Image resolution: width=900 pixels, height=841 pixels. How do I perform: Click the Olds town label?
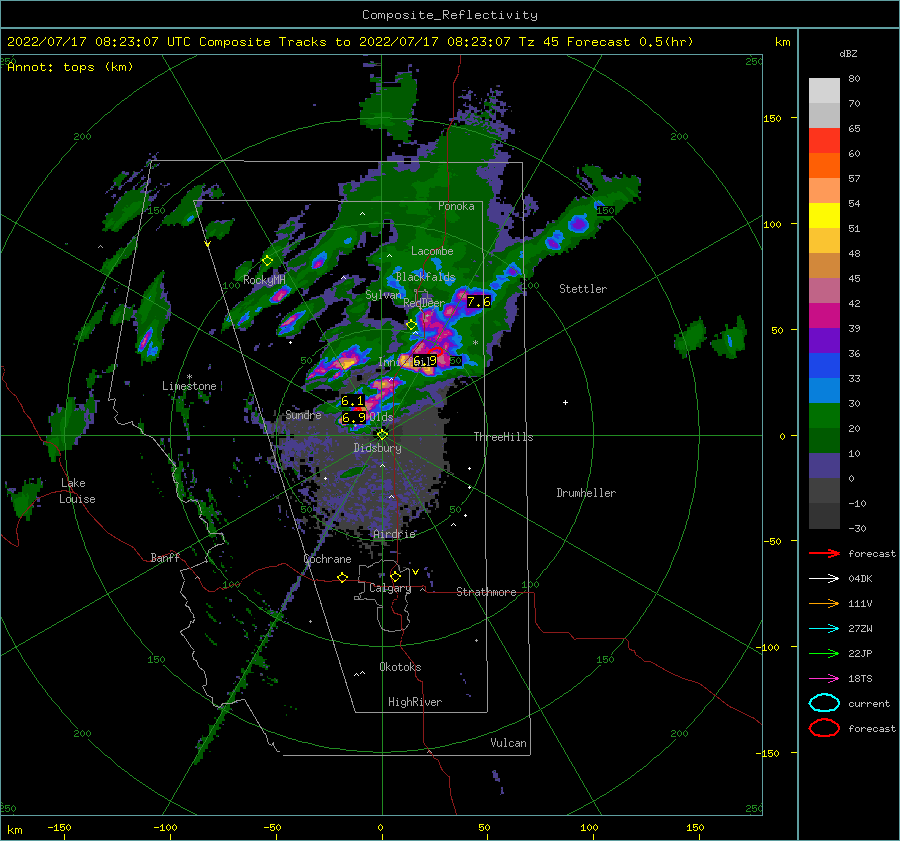click(381, 417)
